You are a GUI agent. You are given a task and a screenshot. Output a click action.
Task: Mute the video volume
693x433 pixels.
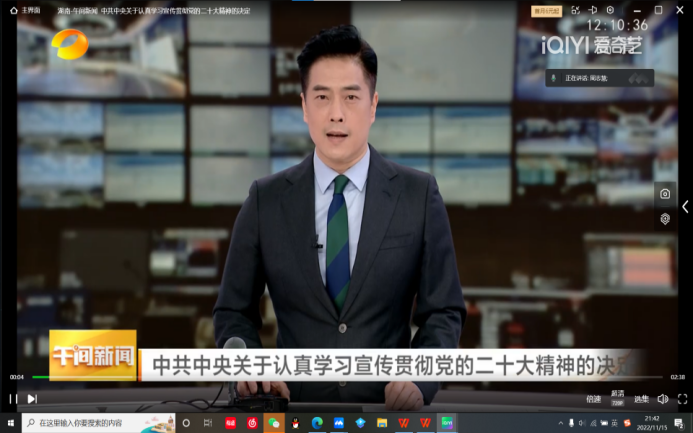[662, 398]
